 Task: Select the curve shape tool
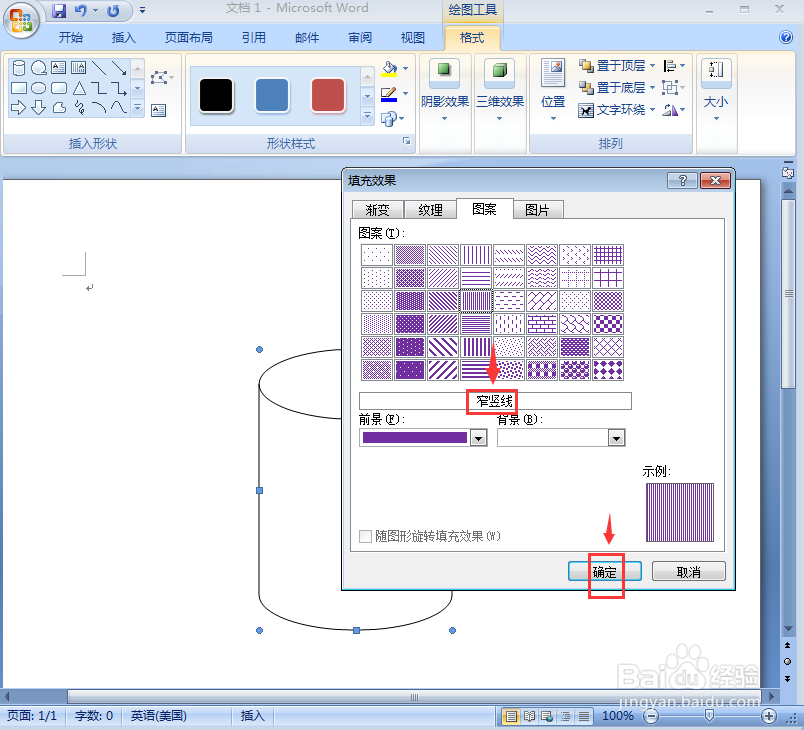(119, 108)
